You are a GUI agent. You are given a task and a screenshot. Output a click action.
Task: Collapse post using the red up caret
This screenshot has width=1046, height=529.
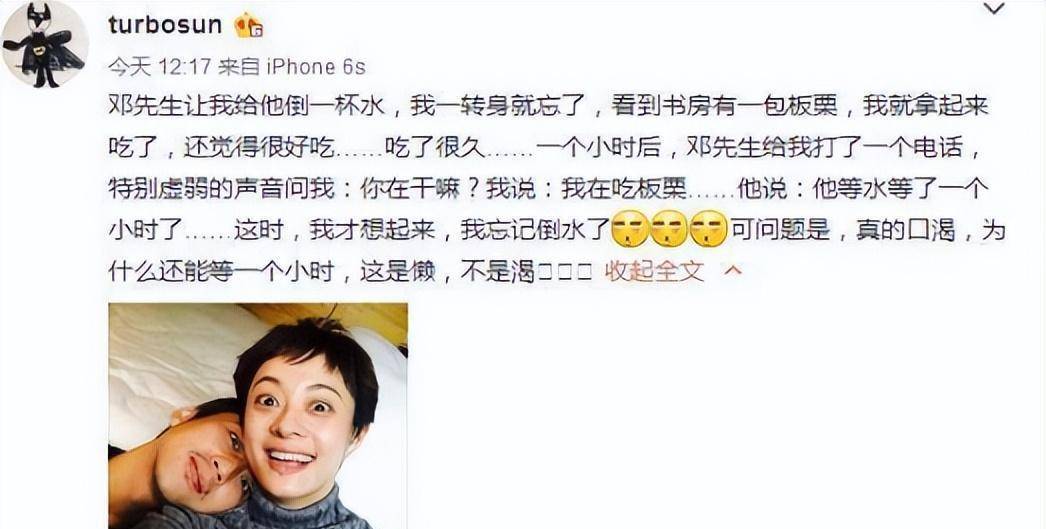[x=732, y=271]
